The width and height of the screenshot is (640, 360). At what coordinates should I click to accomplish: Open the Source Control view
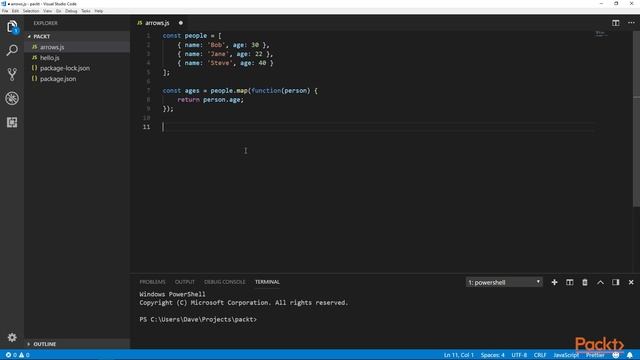[x=12, y=74]
